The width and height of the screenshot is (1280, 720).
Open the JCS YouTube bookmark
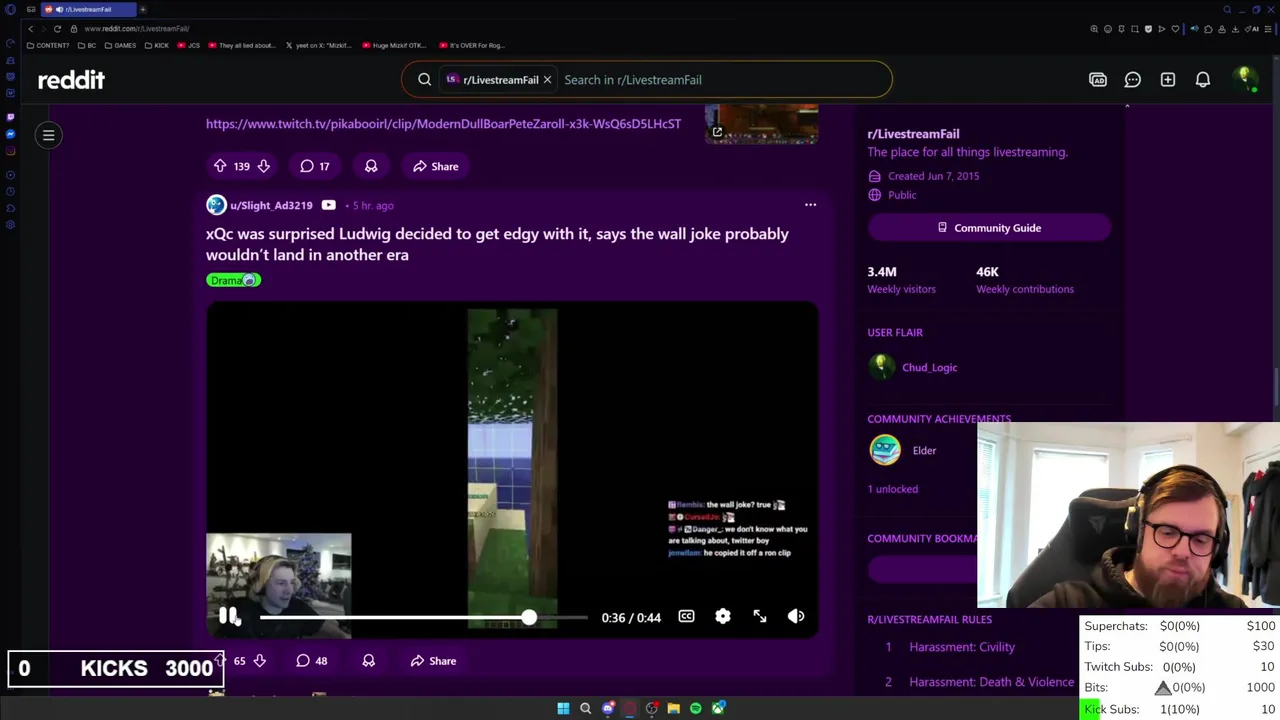coord(189,45)
